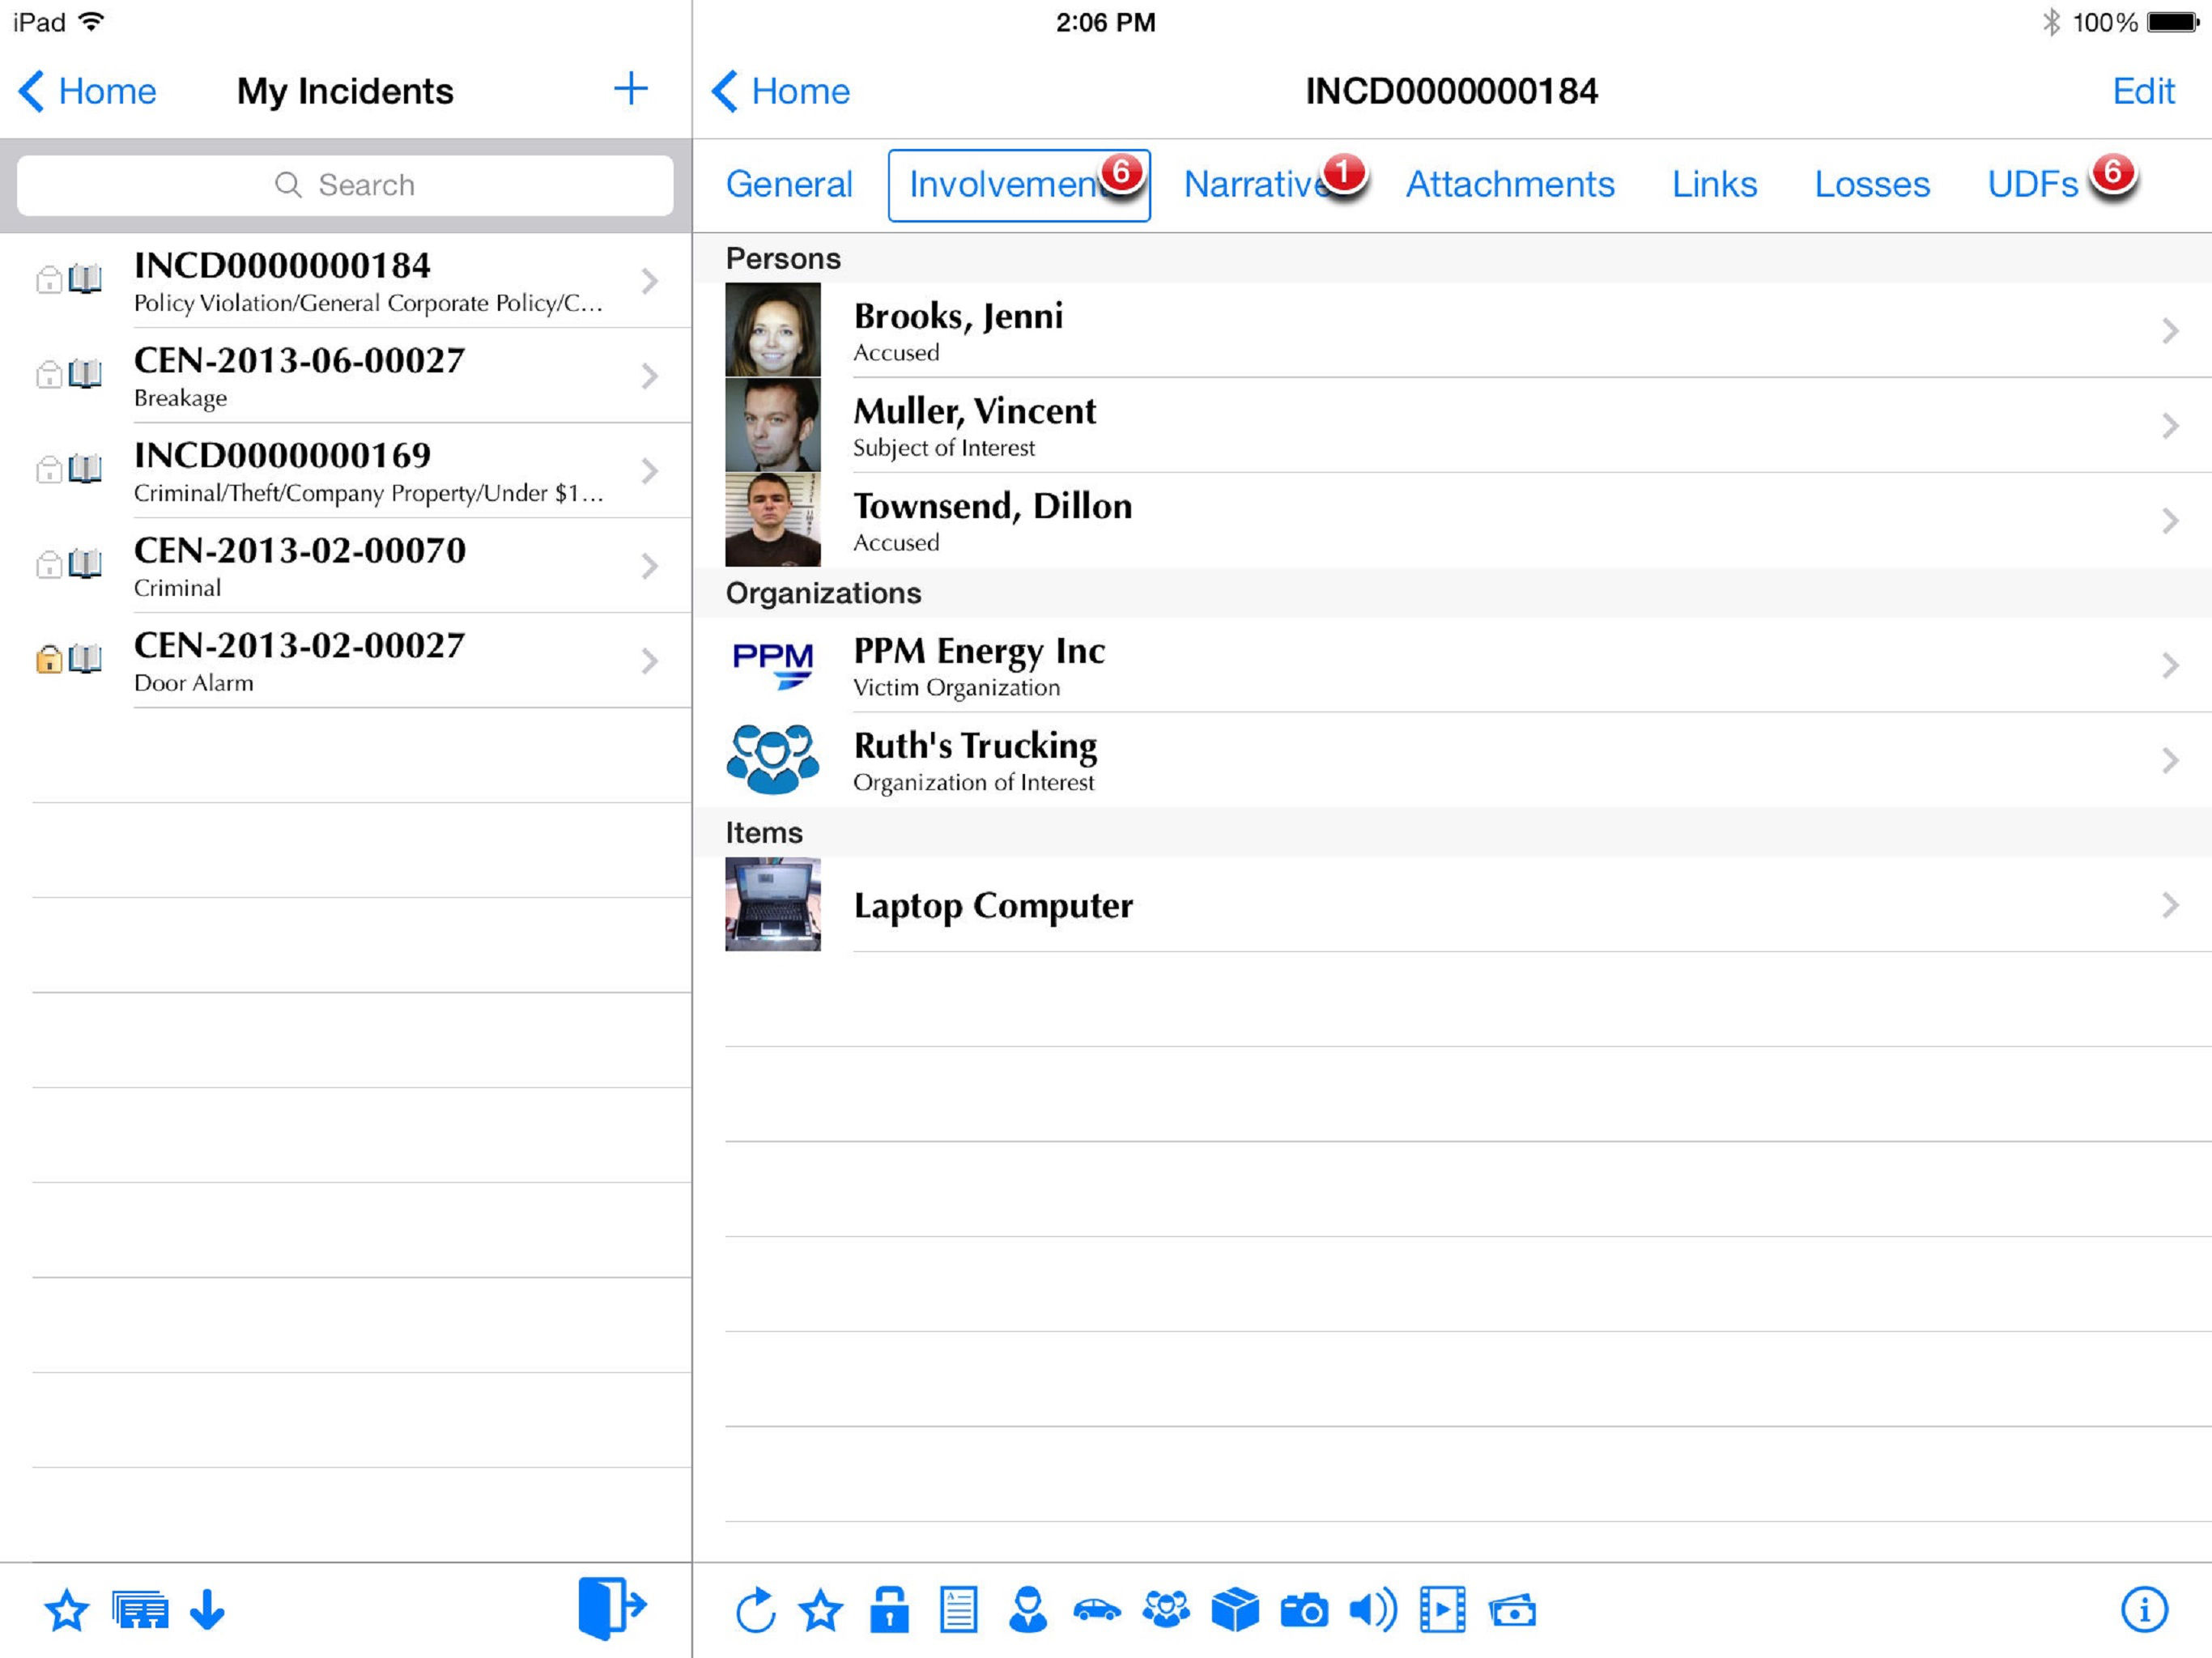Expand chevron on CEN-2013-02-00027 row
Image resolution: width=2212 pixels, height=1658 pixels.
[650, 661]
